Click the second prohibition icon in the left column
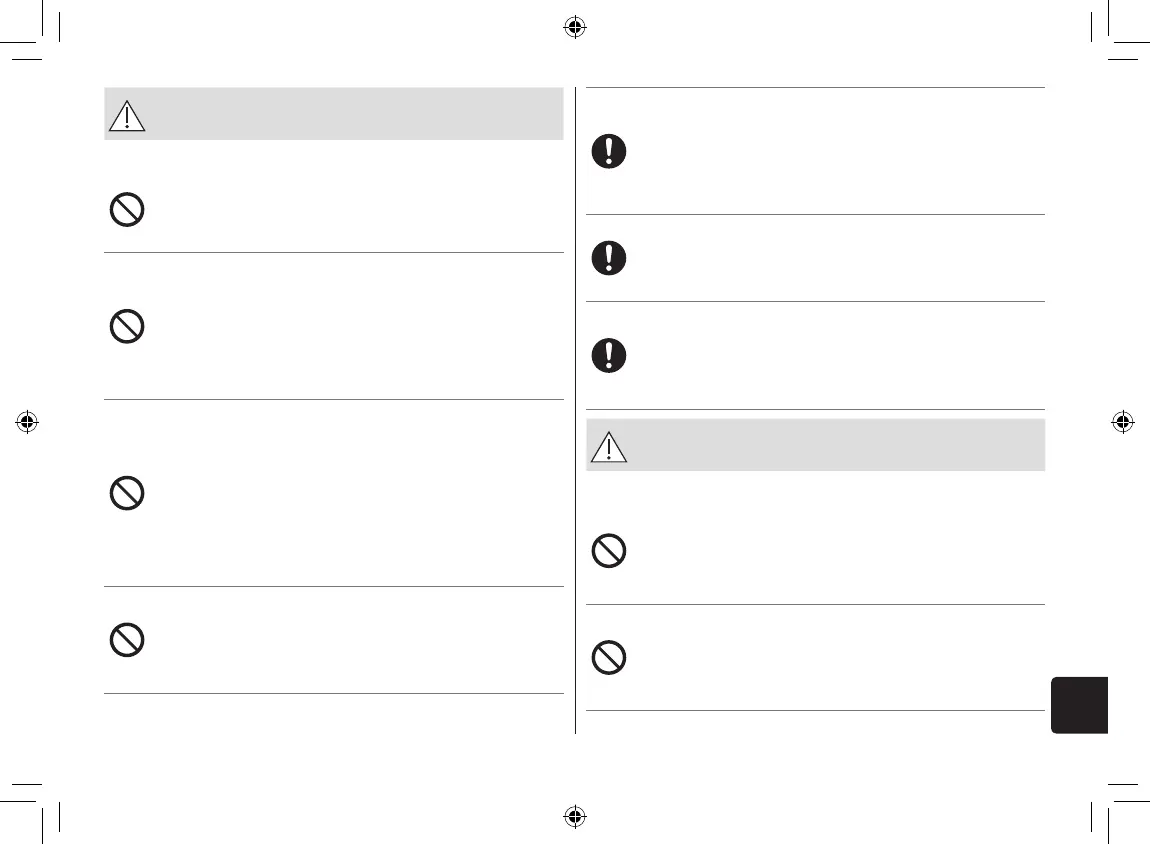1150x844 pixels. pos(126,327)
